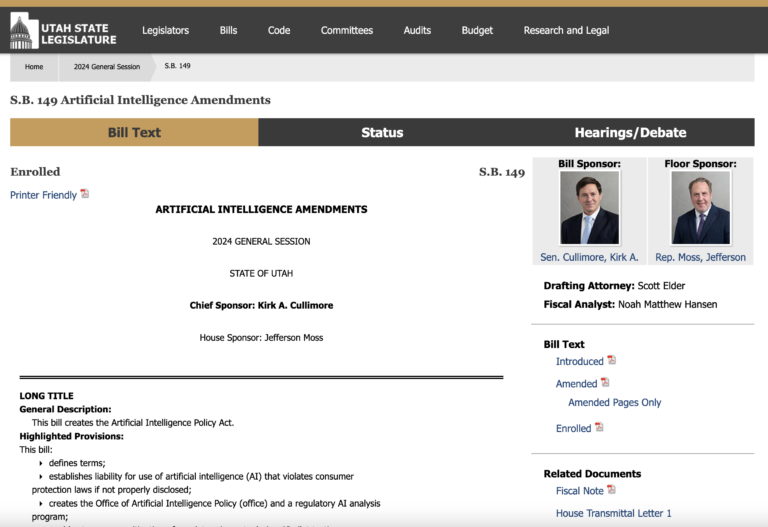The width and height of the screenshot is (768, 527).
Task: Click Sen. Cullimore's sponsor photo
Action: coord(589,208)
